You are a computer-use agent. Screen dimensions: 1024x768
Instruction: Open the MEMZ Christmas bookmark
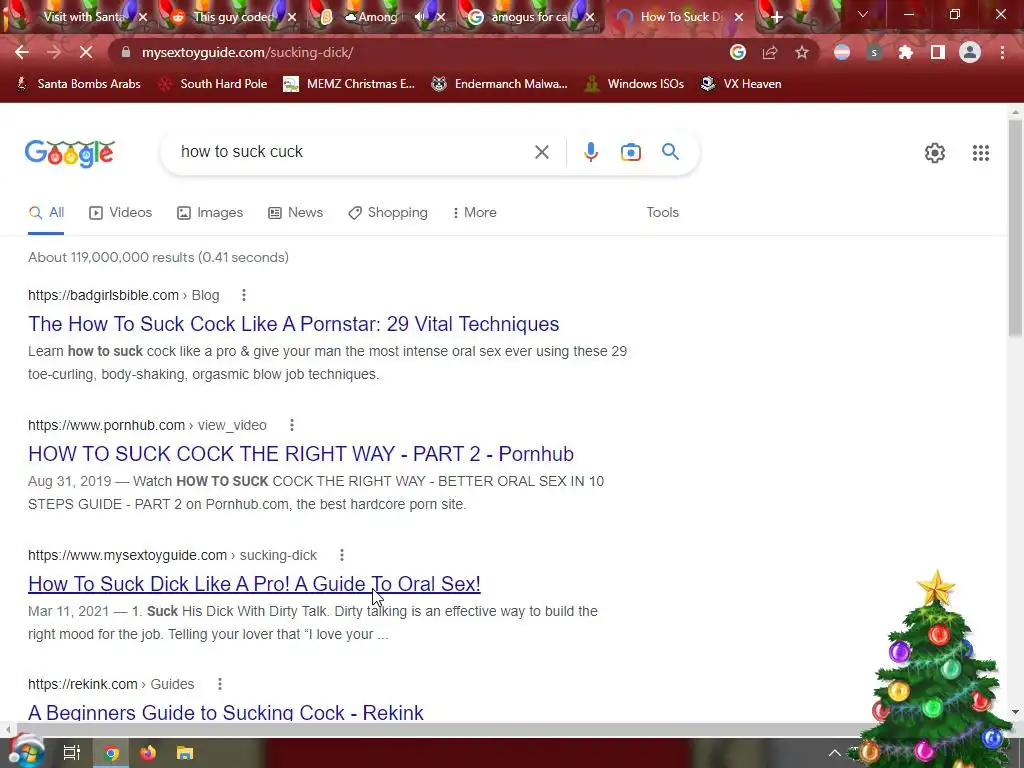(349, 84)
